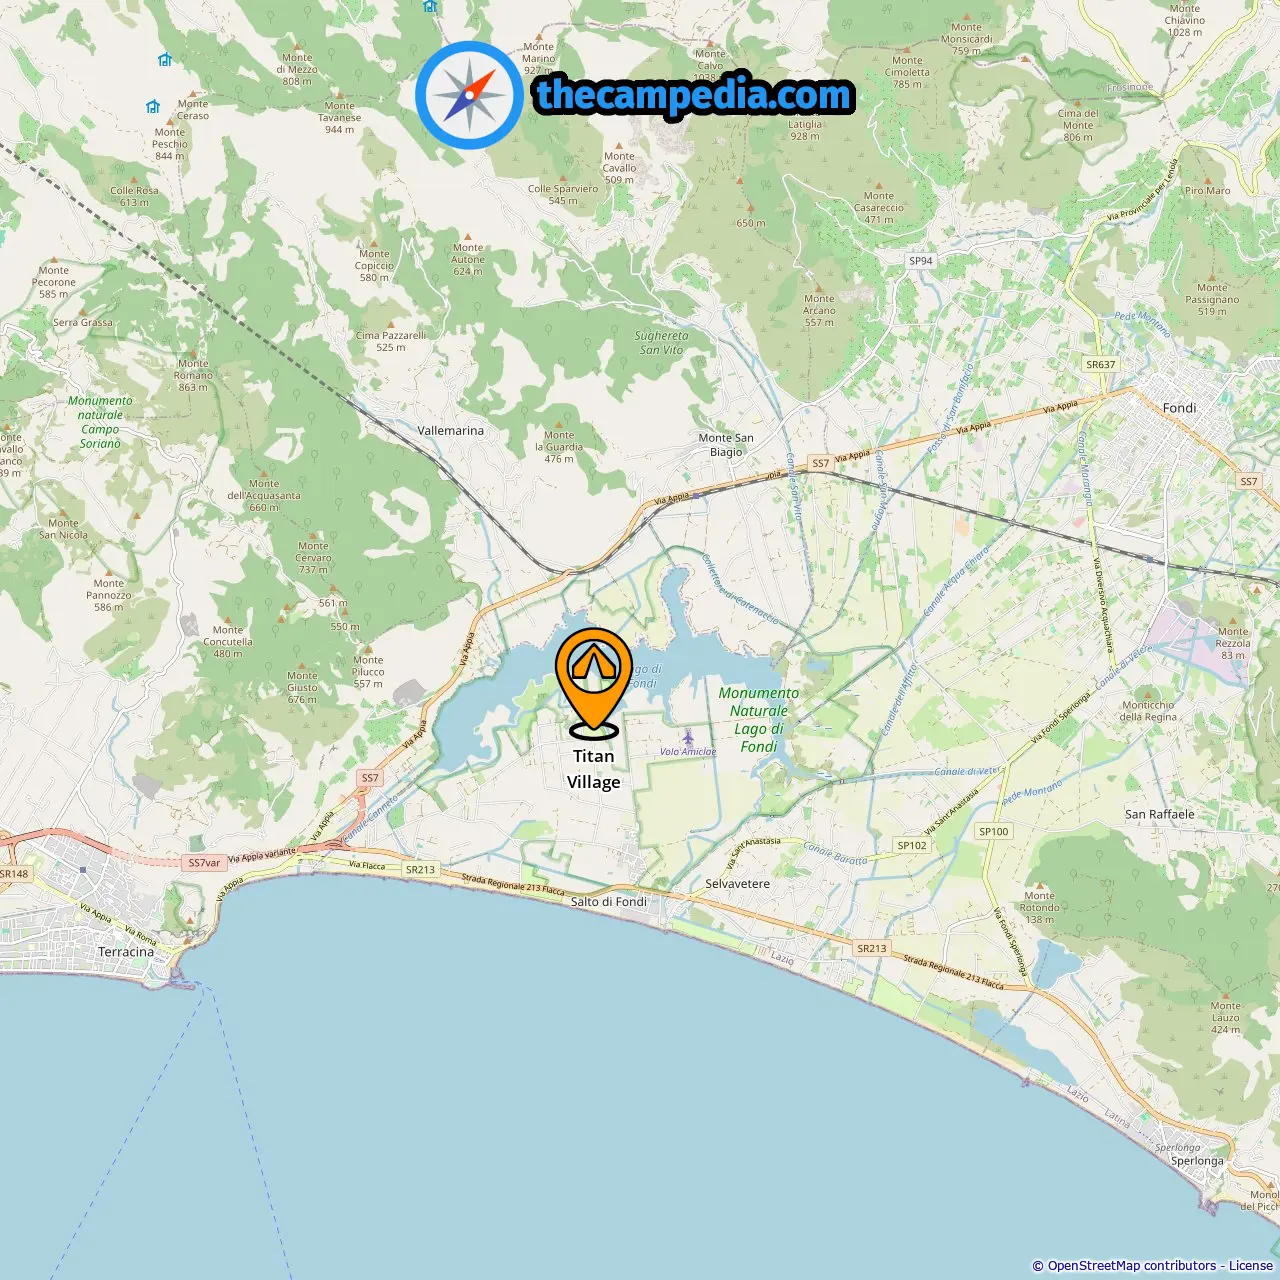Click the SR148 road shield by Terracina
Viewport: 1280px width, 1280px height.
(x=14, y=874)
